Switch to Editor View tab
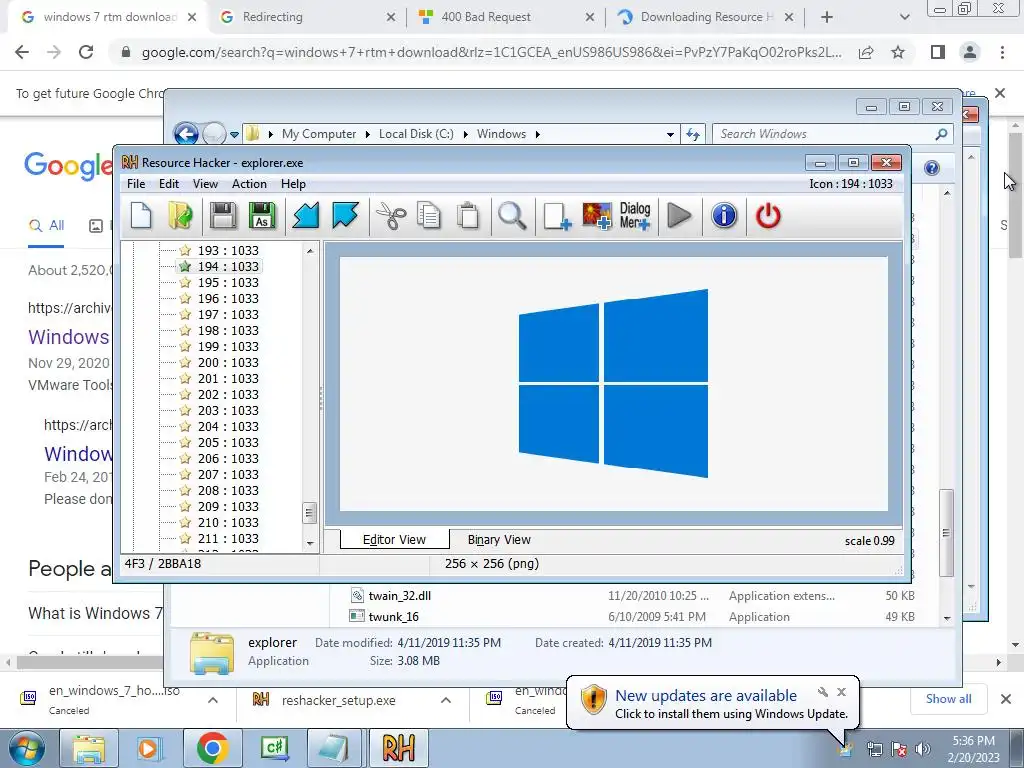Viewport: 1024px width, 768px height. (394, 539)
